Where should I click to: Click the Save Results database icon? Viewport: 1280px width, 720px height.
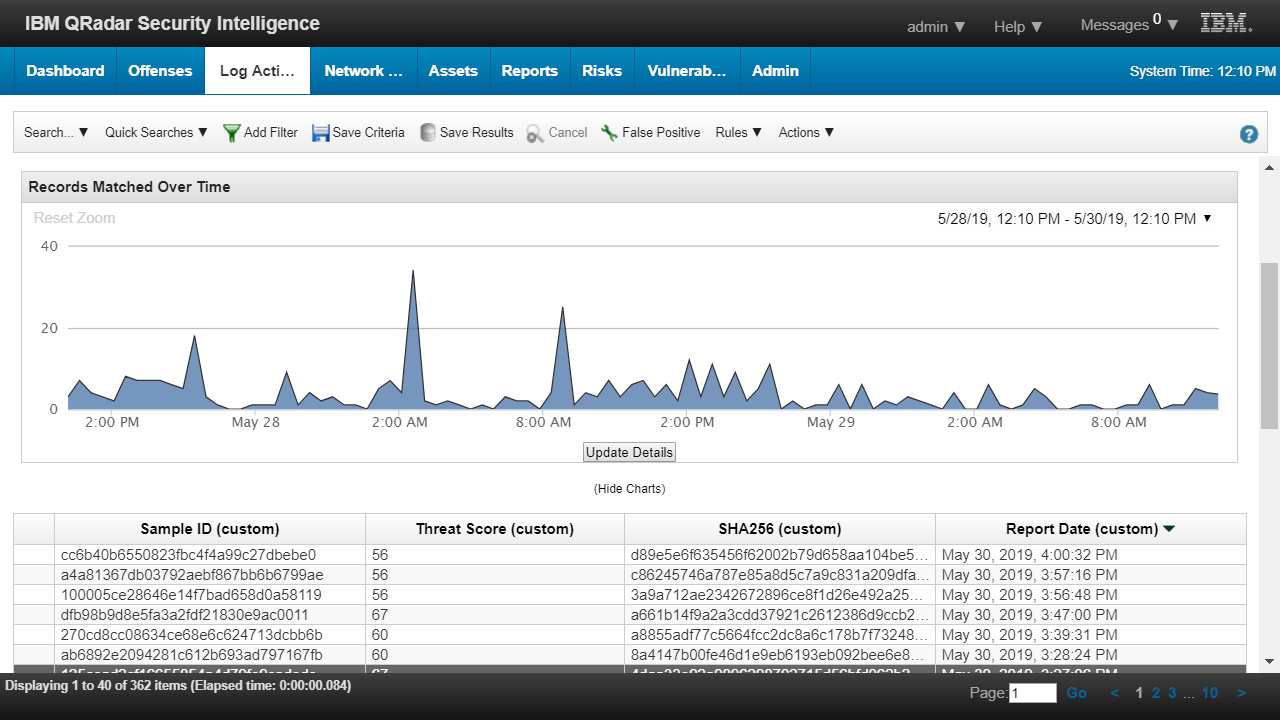[x=428, y=133]
